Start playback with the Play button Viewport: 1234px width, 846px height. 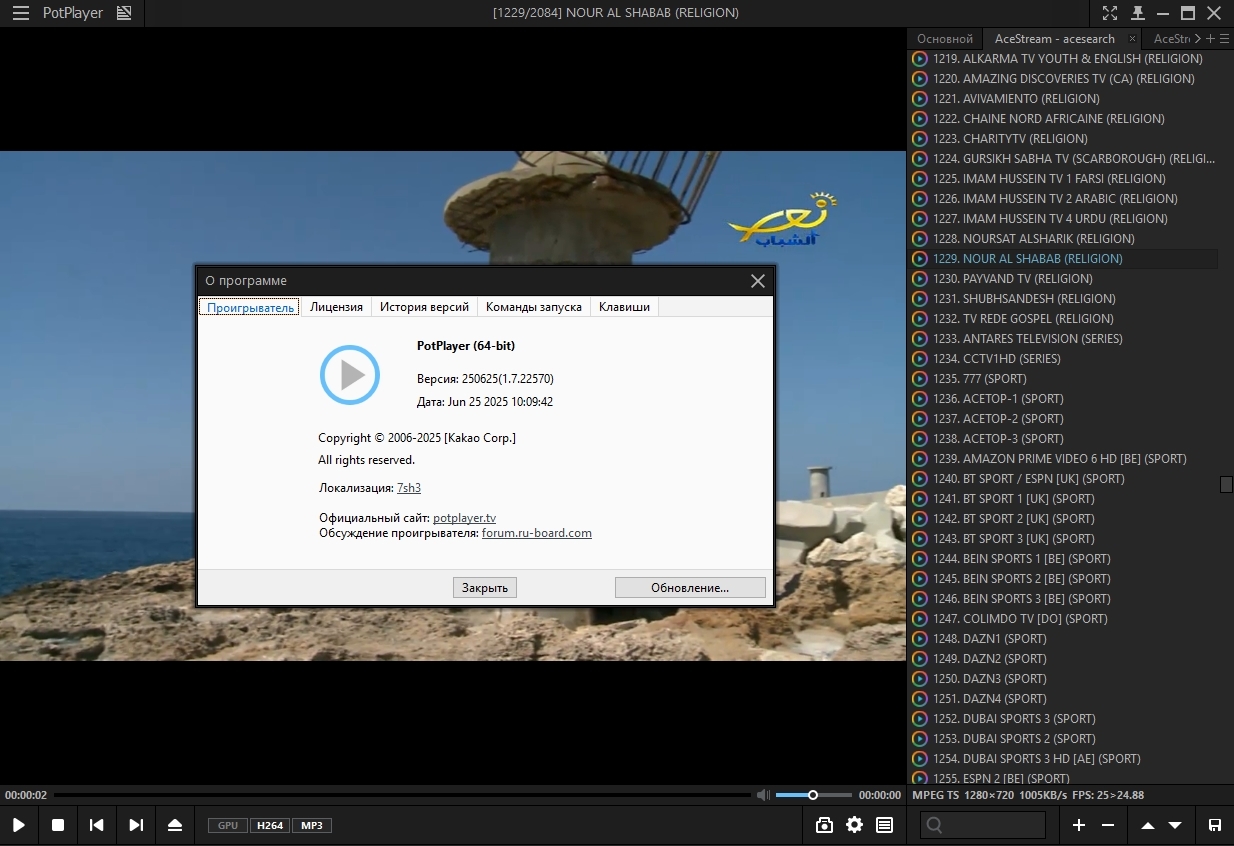pyautogui.click(x=19, y=825)
